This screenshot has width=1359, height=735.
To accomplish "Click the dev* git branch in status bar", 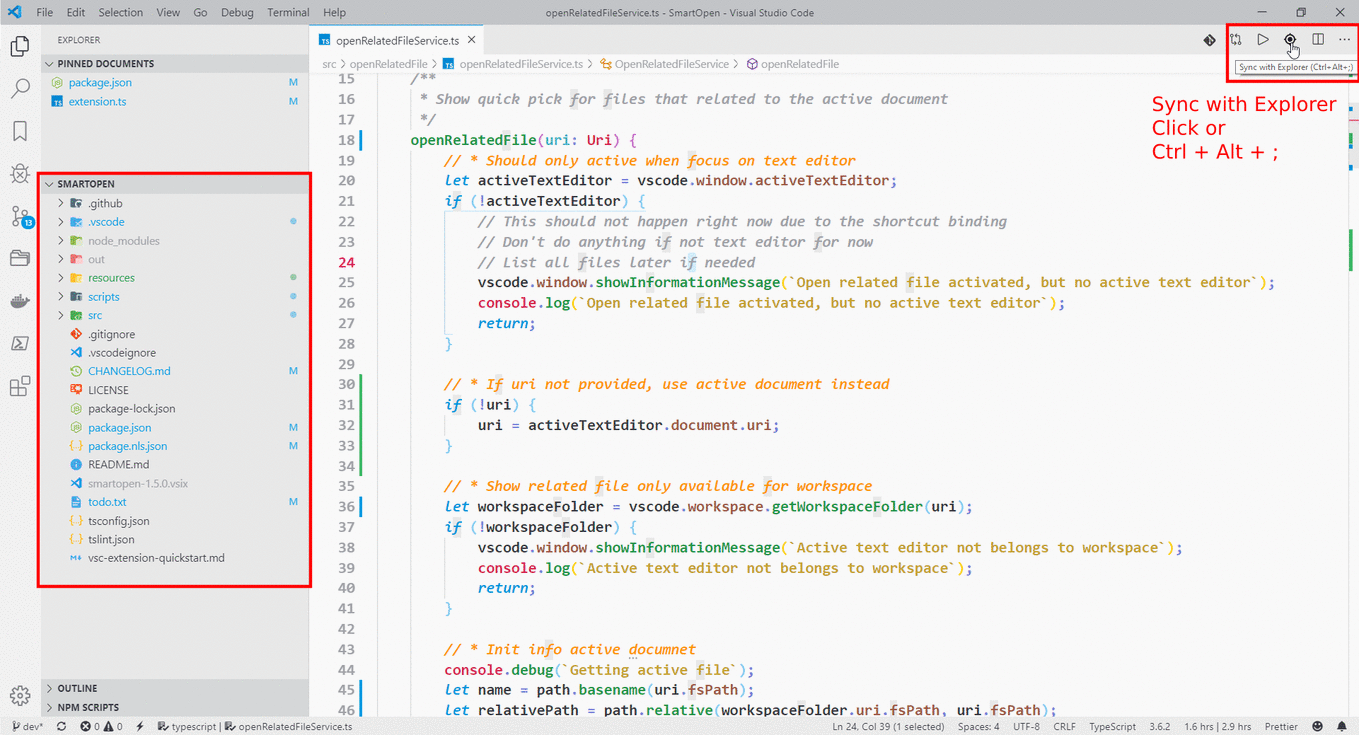I will 26,727.
